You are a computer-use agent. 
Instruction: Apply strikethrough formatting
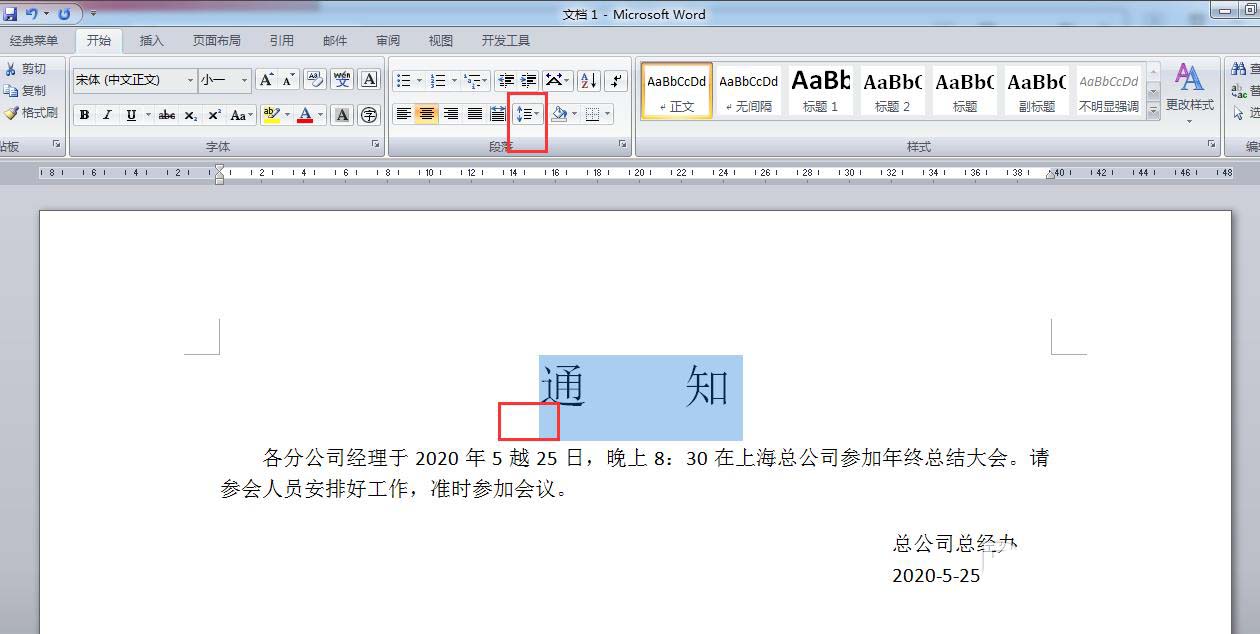click(166, 115)
